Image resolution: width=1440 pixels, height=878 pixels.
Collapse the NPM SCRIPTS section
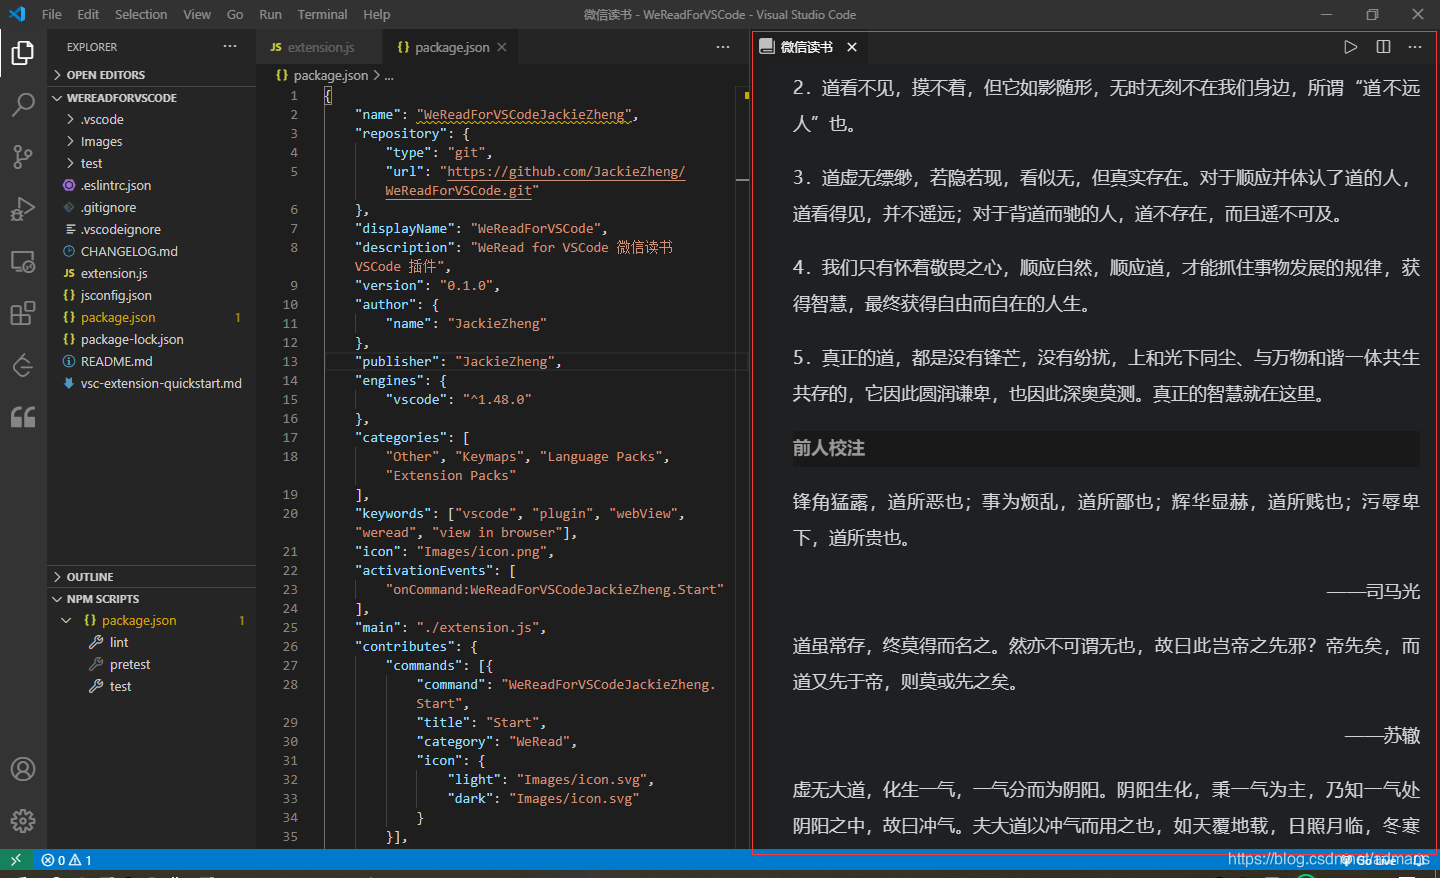point(152,599)
